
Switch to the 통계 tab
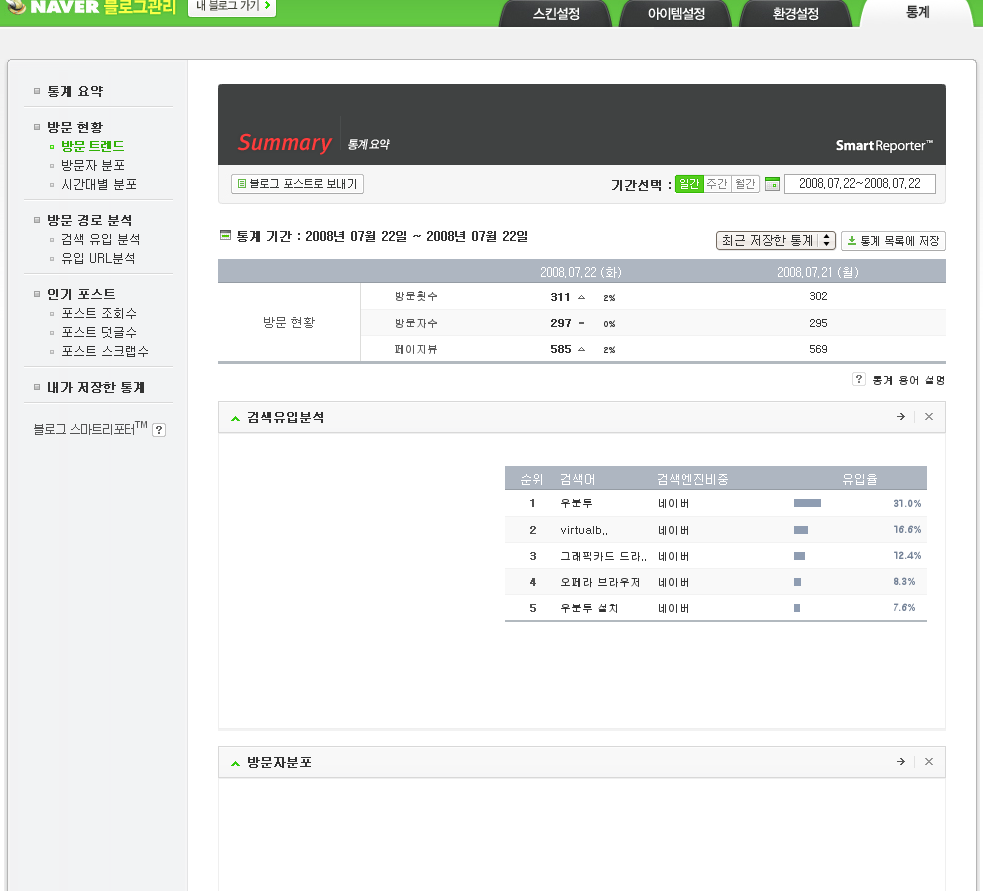917,13
